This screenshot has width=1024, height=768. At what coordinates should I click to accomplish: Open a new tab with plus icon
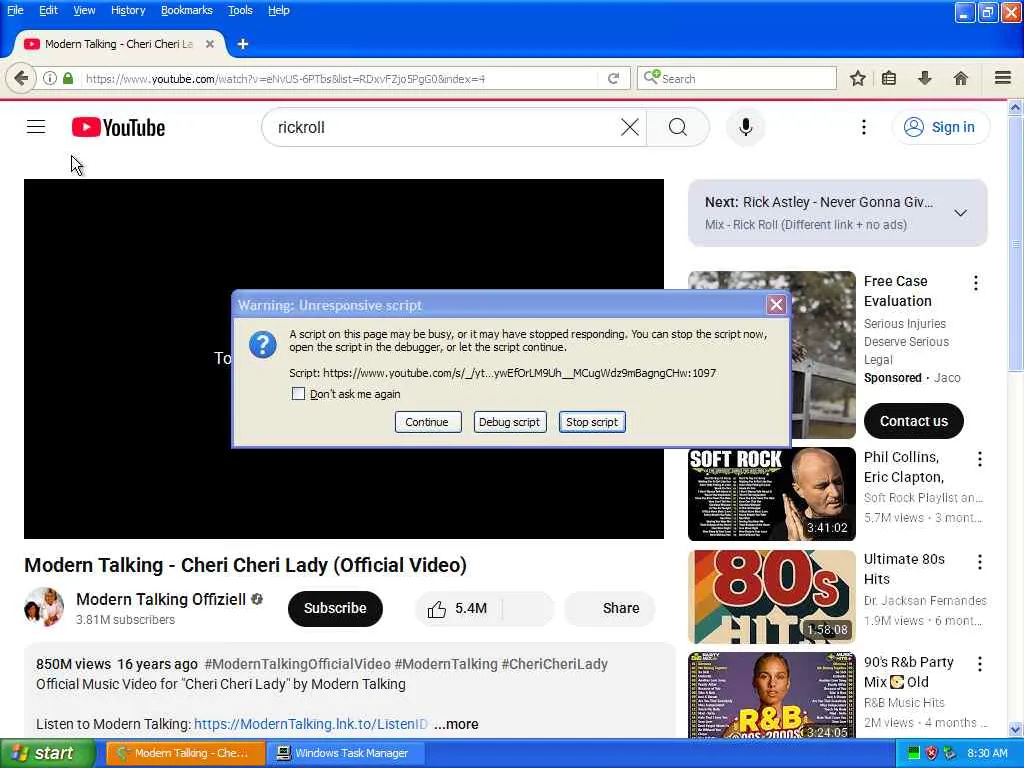(x=243, y=44)
